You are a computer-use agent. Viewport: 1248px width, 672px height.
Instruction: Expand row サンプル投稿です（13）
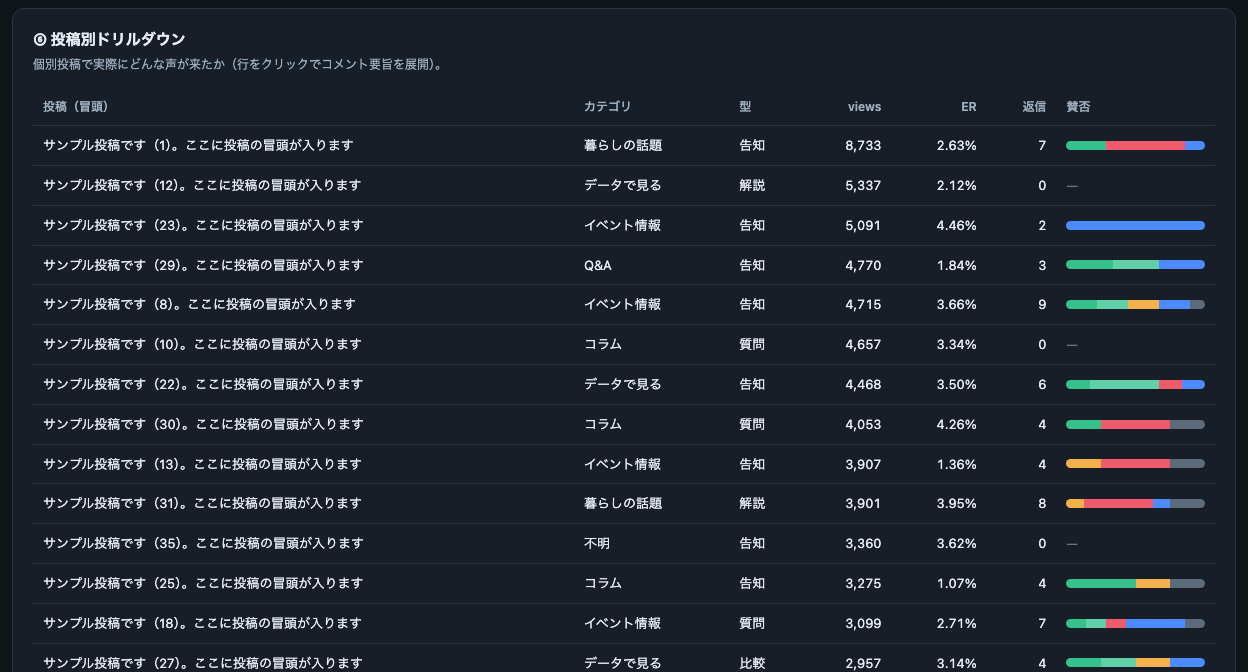coord(624,465)
